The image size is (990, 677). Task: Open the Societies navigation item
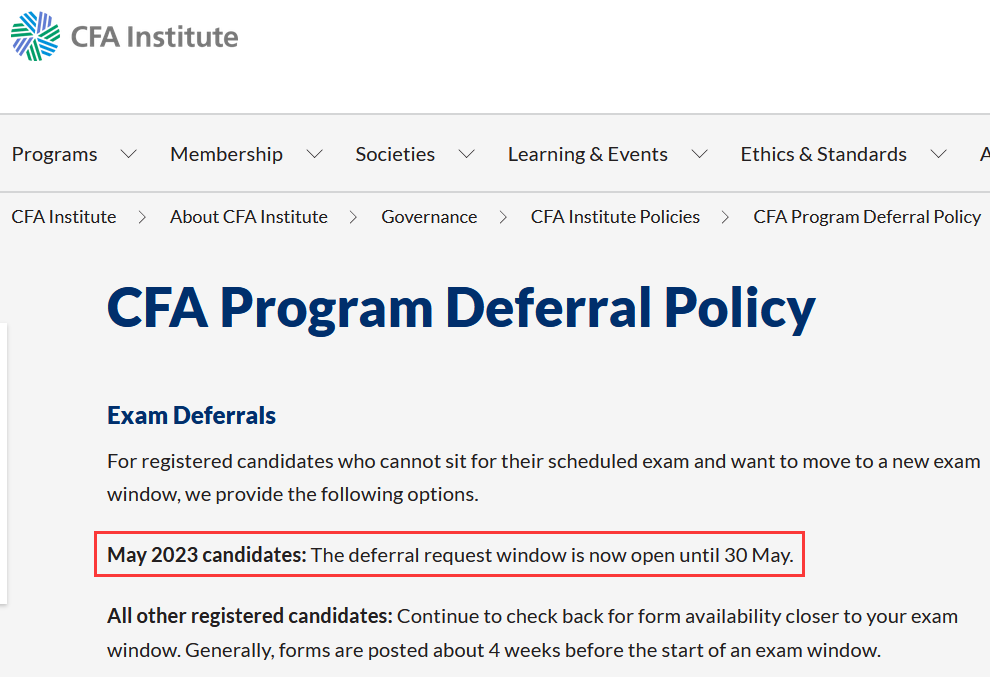click(x=395, y=154)
